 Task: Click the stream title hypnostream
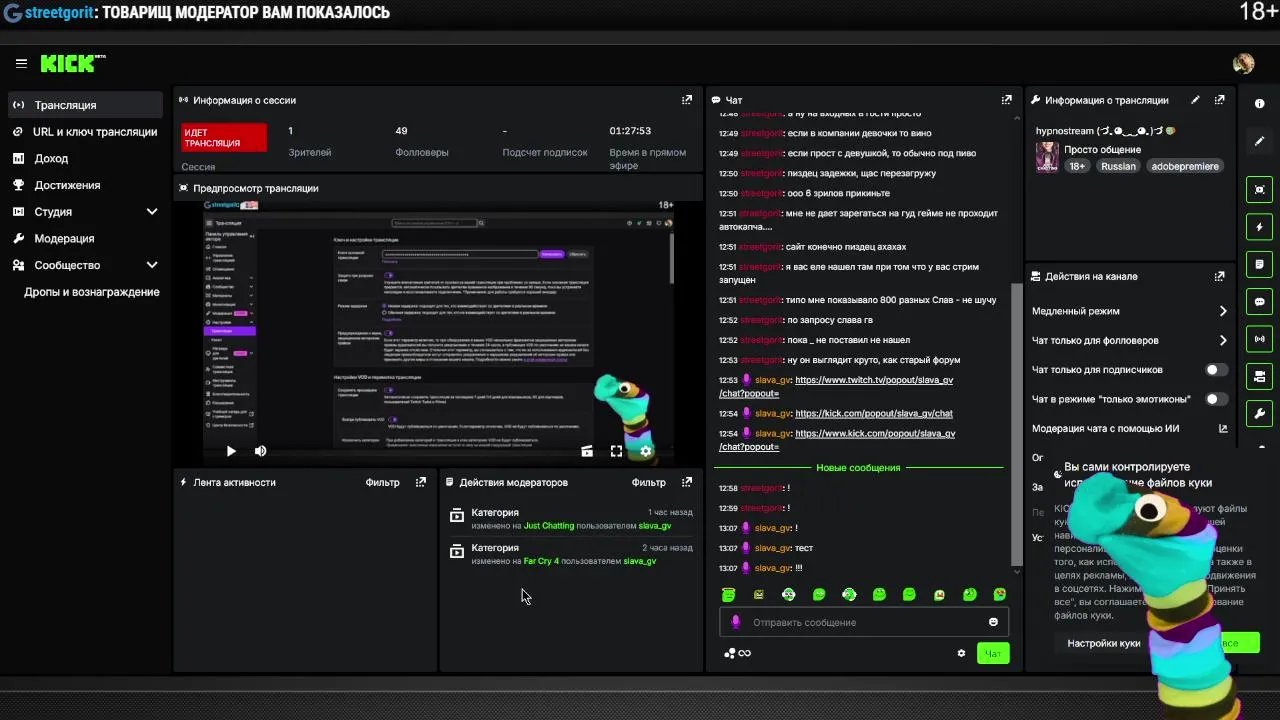click(1105, 131)
